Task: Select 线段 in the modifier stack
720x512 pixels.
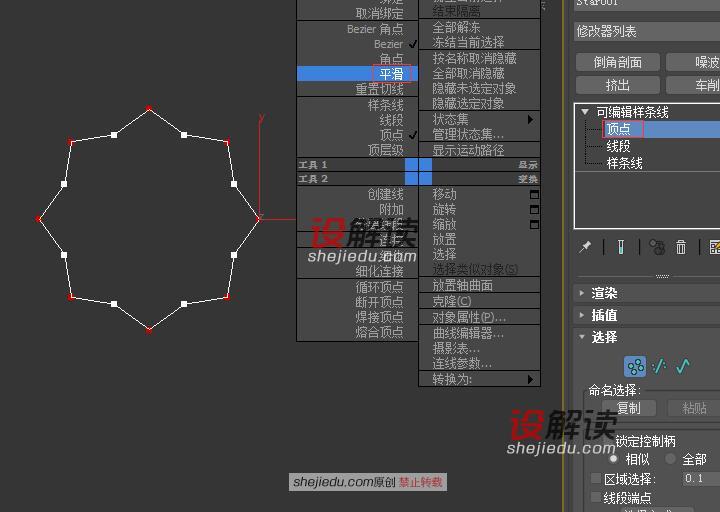Action: (x=619, y=146)
